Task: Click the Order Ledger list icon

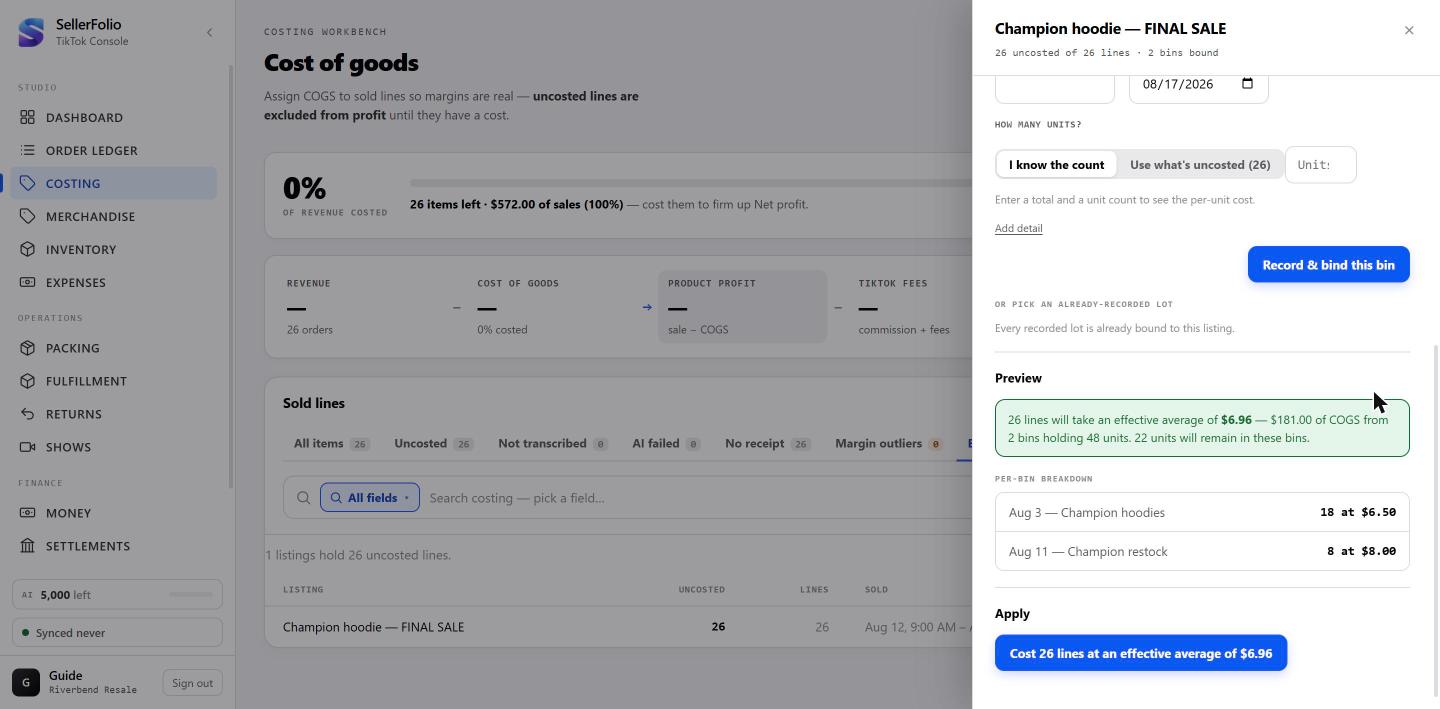Action: [27, 150]
